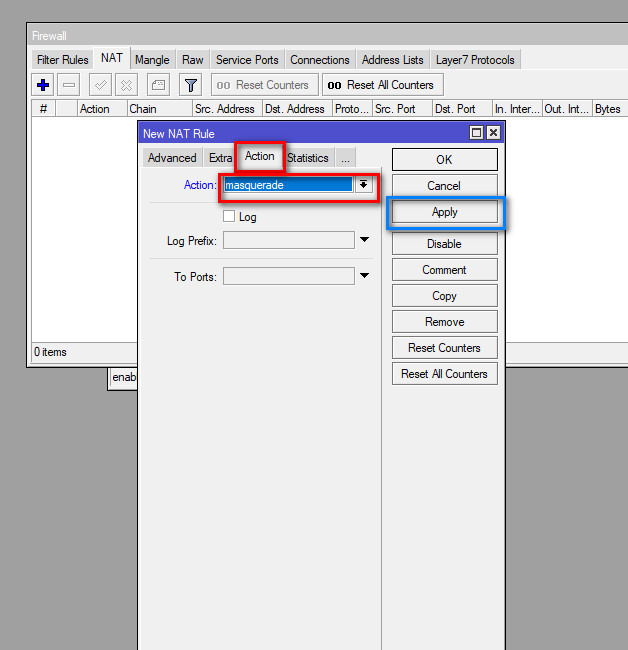Viewport: 628px width, 650px height.
Task: Click the comment note toolbar icon
Action: tap(158, 85)
